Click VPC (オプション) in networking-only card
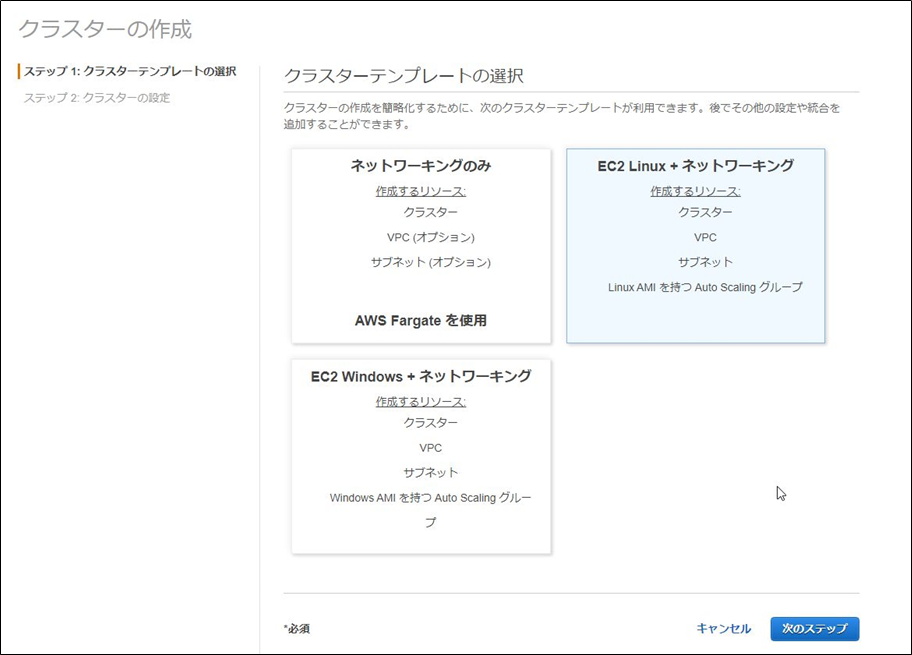Viewport: 912px width, 655px height. click(431, 237)
